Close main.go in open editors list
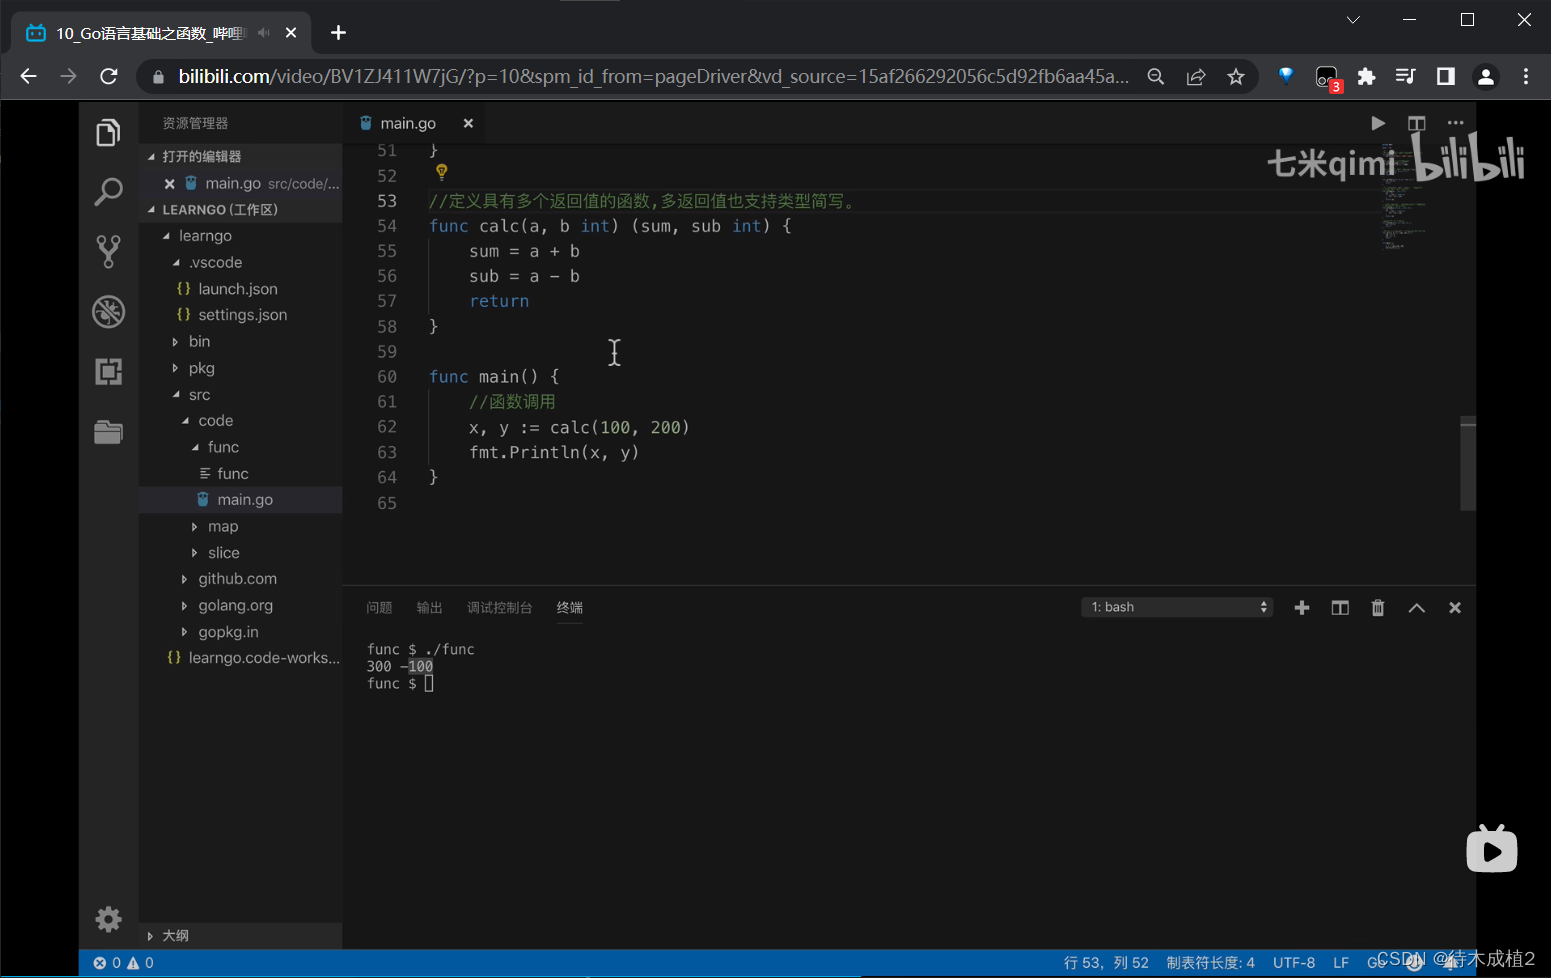The image size is (1551, 978). (169, 183)
